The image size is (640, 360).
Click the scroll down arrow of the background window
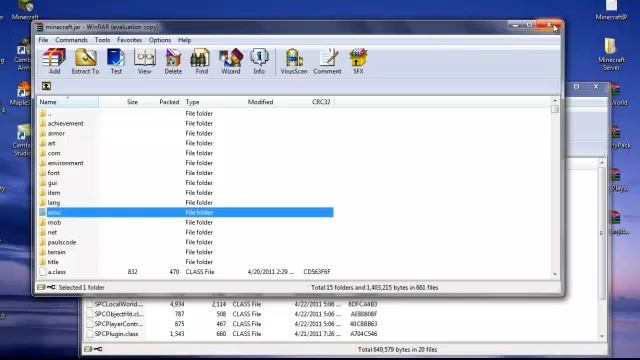[602, 336]
